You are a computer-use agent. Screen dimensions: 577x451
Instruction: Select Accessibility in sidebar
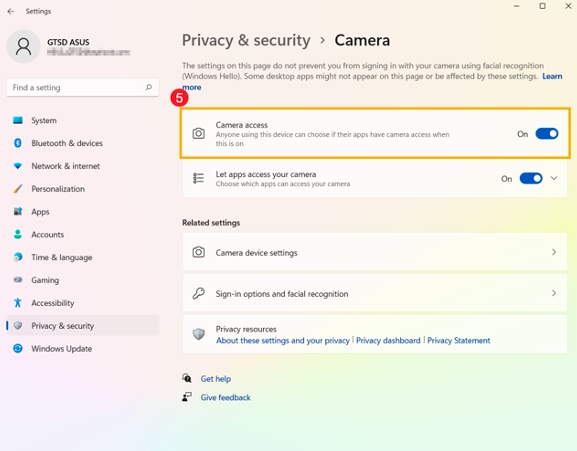(82, 303)
